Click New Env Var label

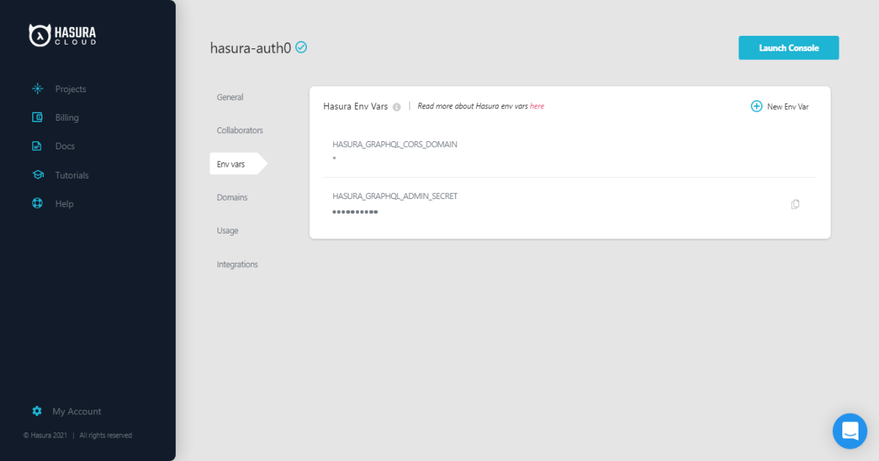pyautogui.click(x=788, y=107)
